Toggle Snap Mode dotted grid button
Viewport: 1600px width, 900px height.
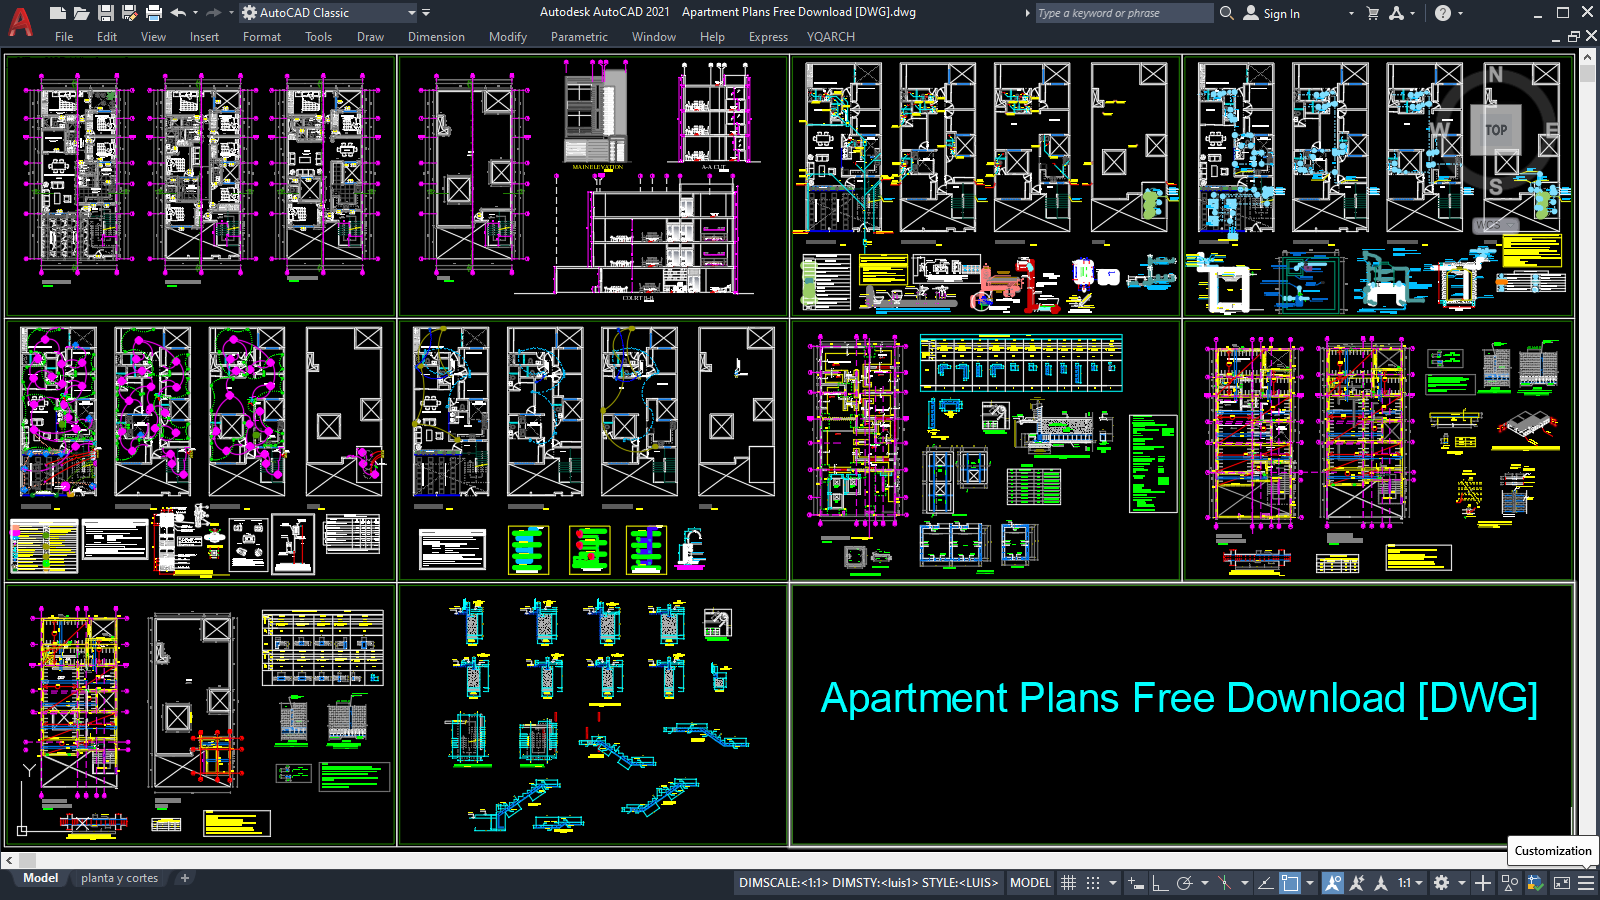[x=1093, y=883]
